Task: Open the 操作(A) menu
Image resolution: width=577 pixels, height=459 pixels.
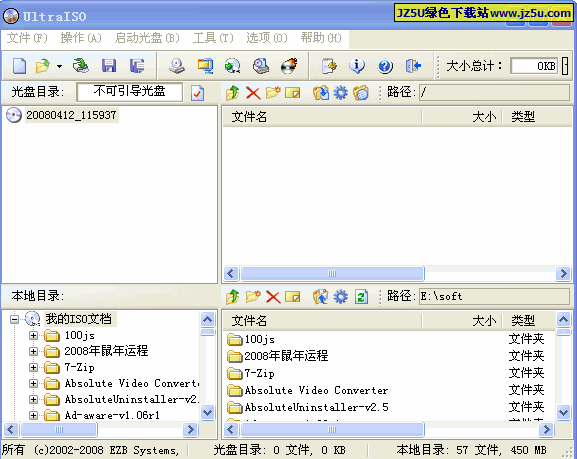Action: point(81,38)
